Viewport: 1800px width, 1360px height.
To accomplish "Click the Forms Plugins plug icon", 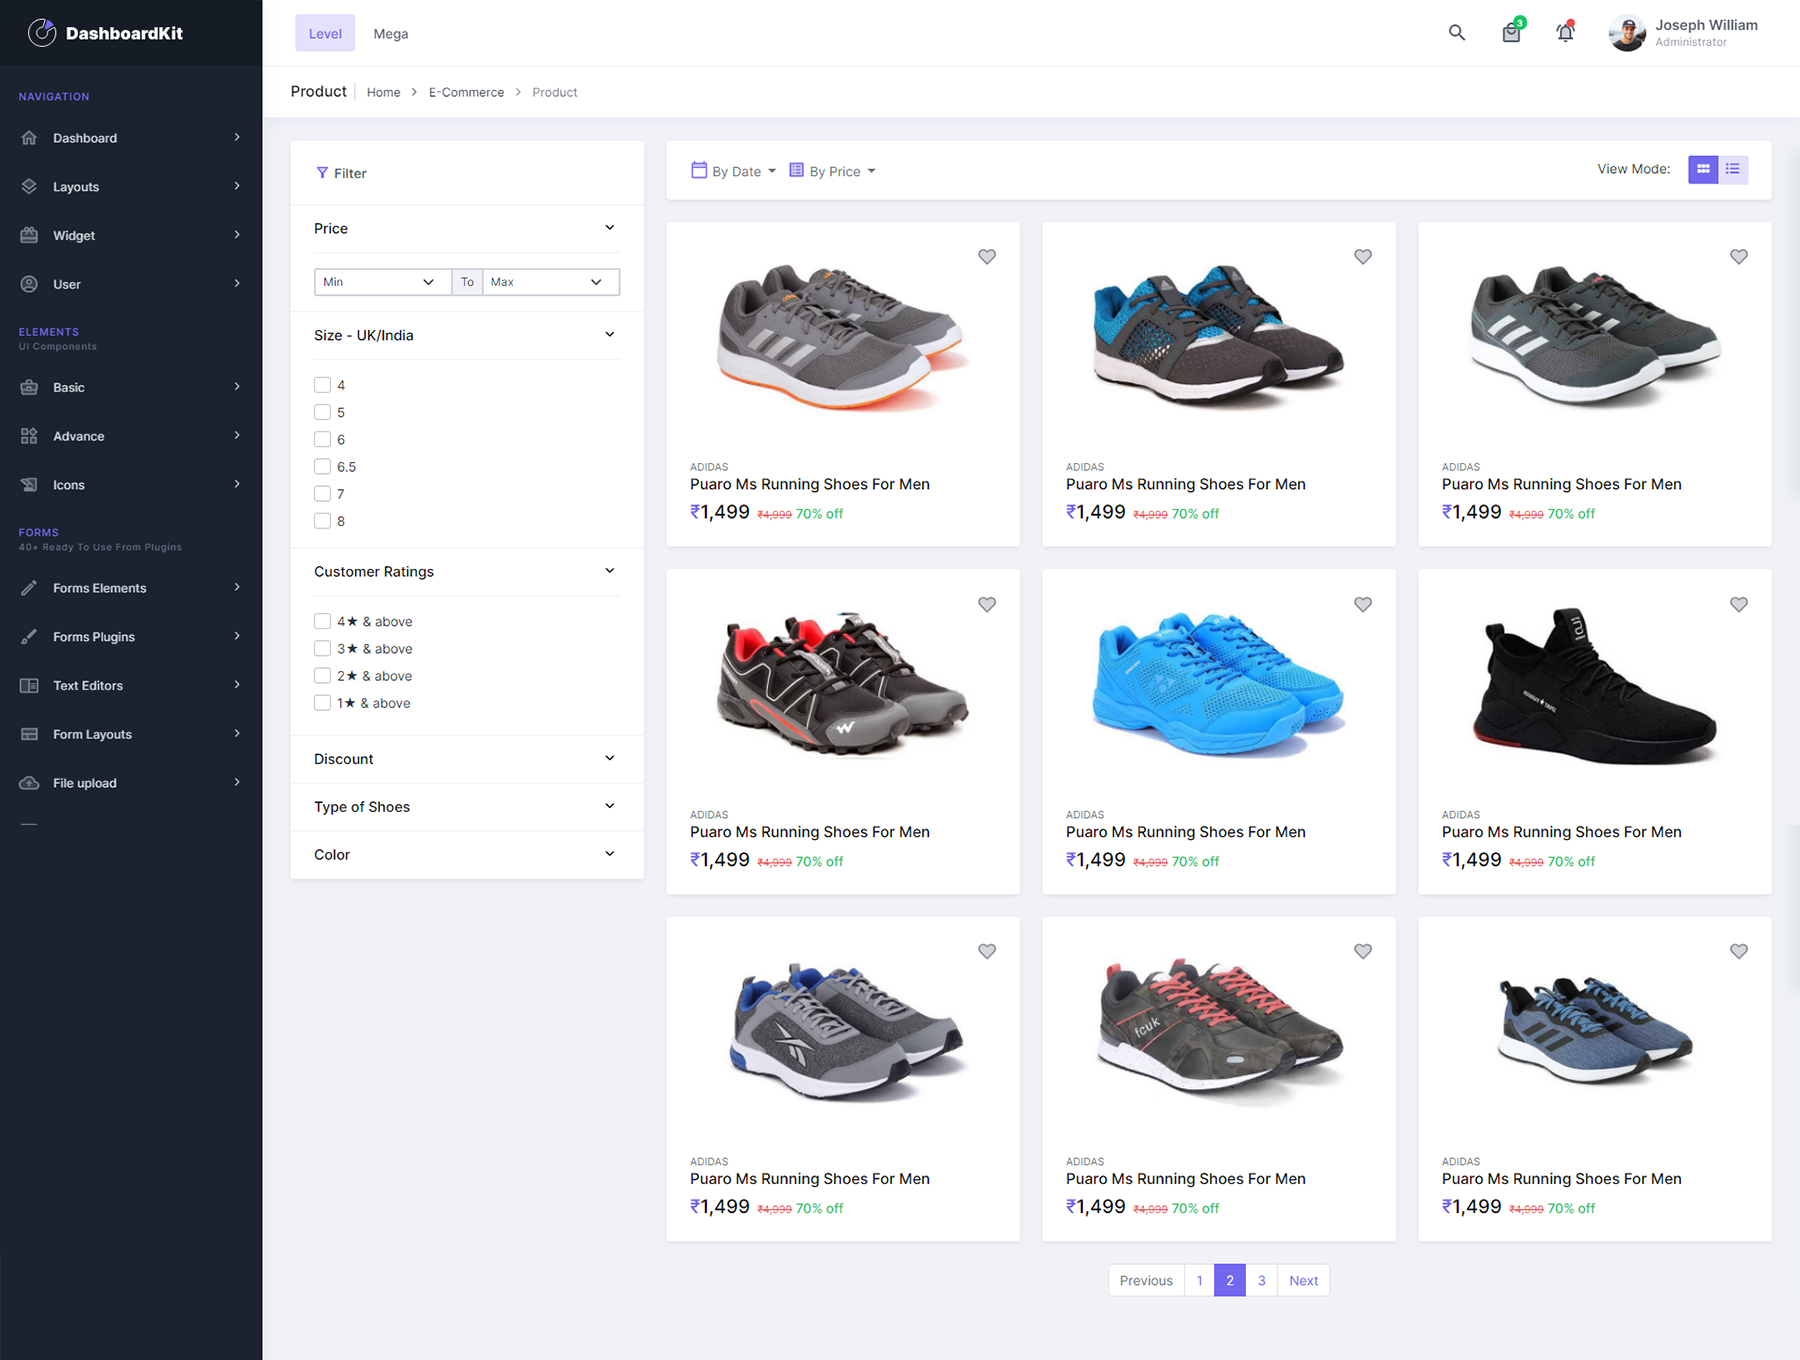I will (x=29, y=637).
